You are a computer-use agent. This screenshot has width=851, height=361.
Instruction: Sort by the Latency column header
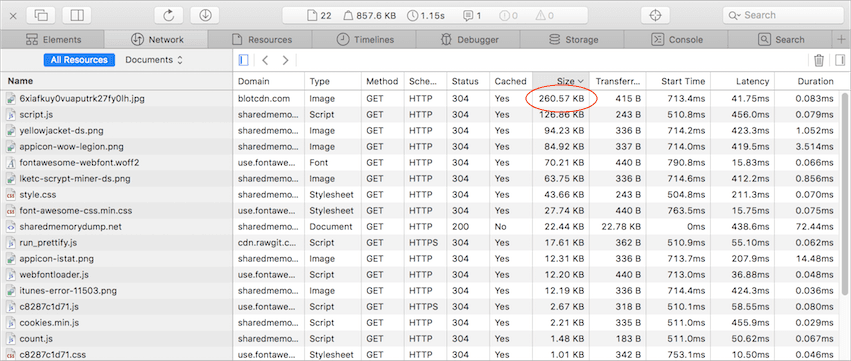tap(742, 81)
